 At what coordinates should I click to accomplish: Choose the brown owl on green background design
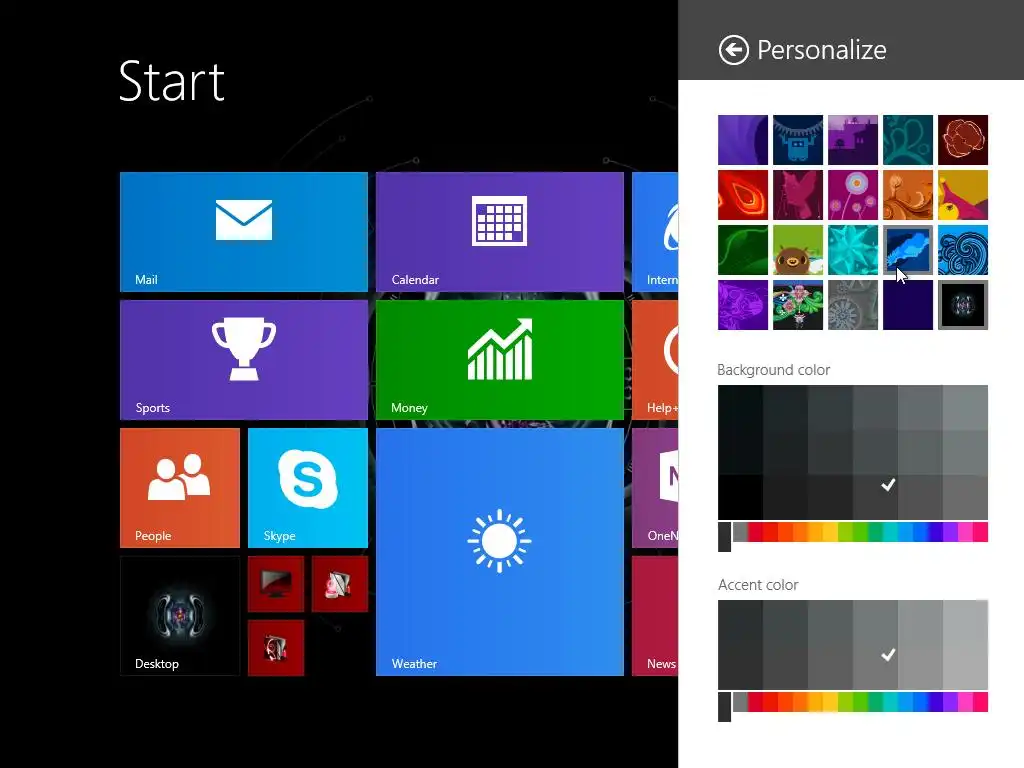(x=797, y=250)
